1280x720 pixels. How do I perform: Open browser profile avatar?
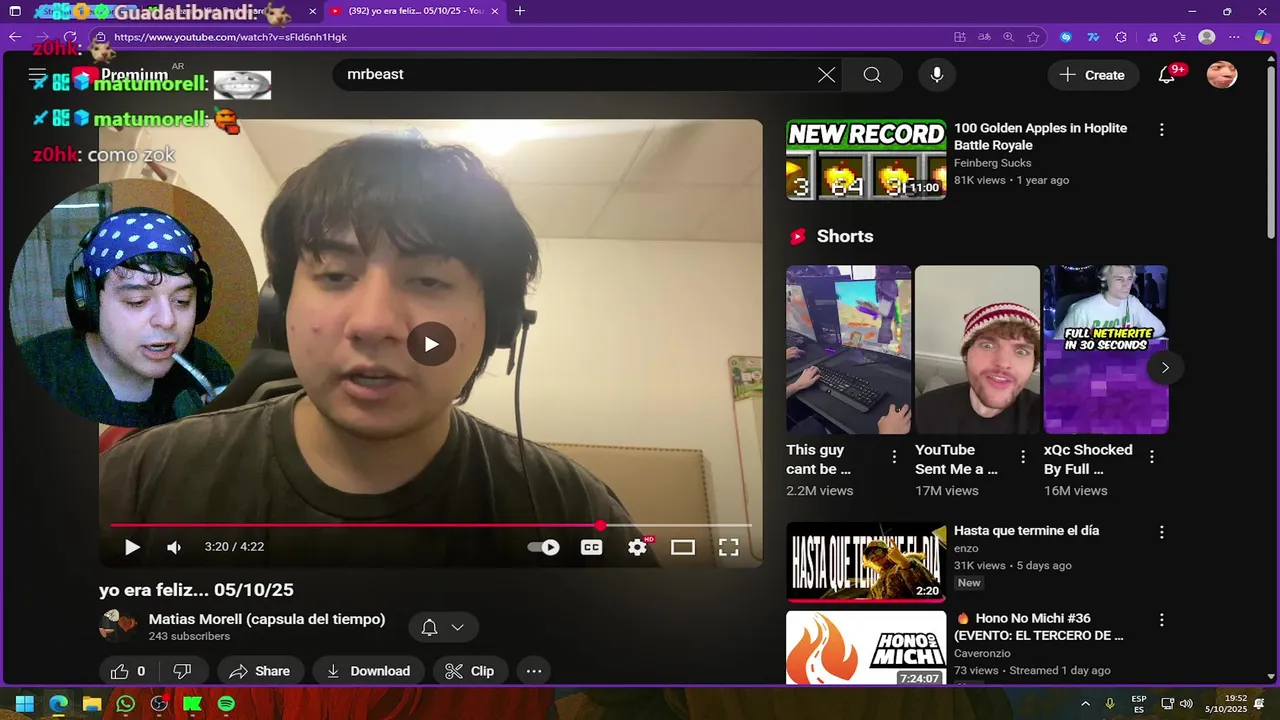click(x=1207, y=37)
